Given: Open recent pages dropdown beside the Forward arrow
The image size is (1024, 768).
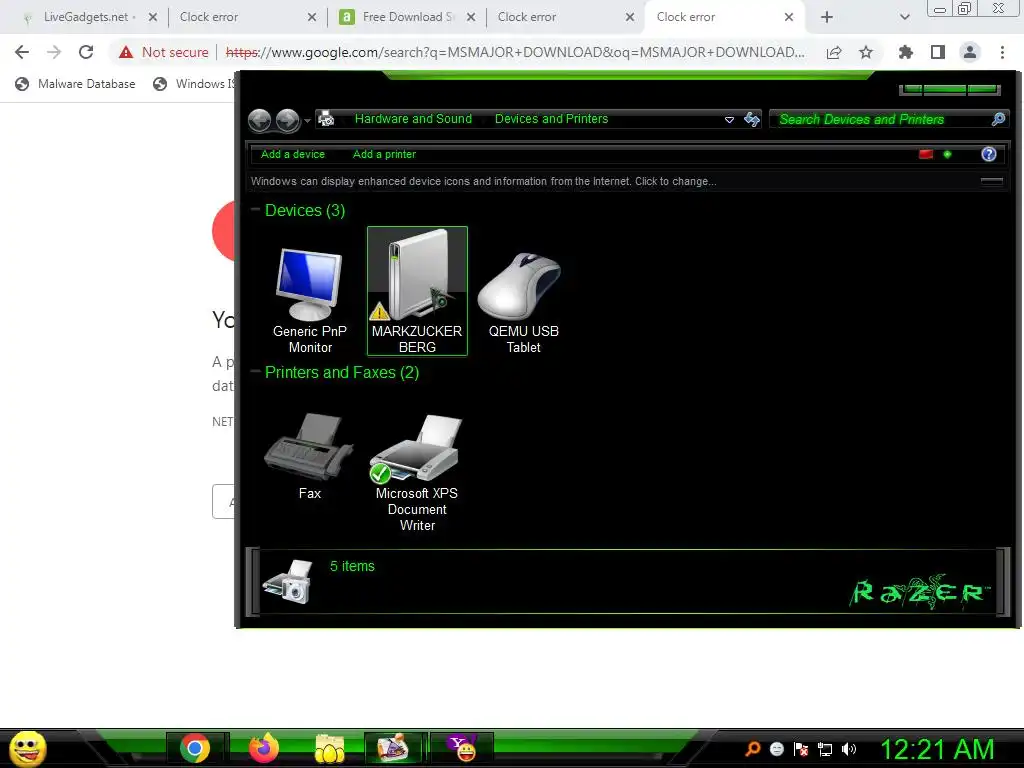Looking at the screenshot, I should point(307,121).
